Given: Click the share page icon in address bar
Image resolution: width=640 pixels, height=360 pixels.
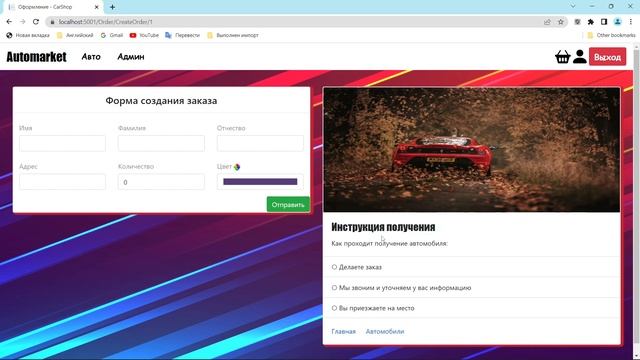Looking at the screenshot, I should [547, 22].
